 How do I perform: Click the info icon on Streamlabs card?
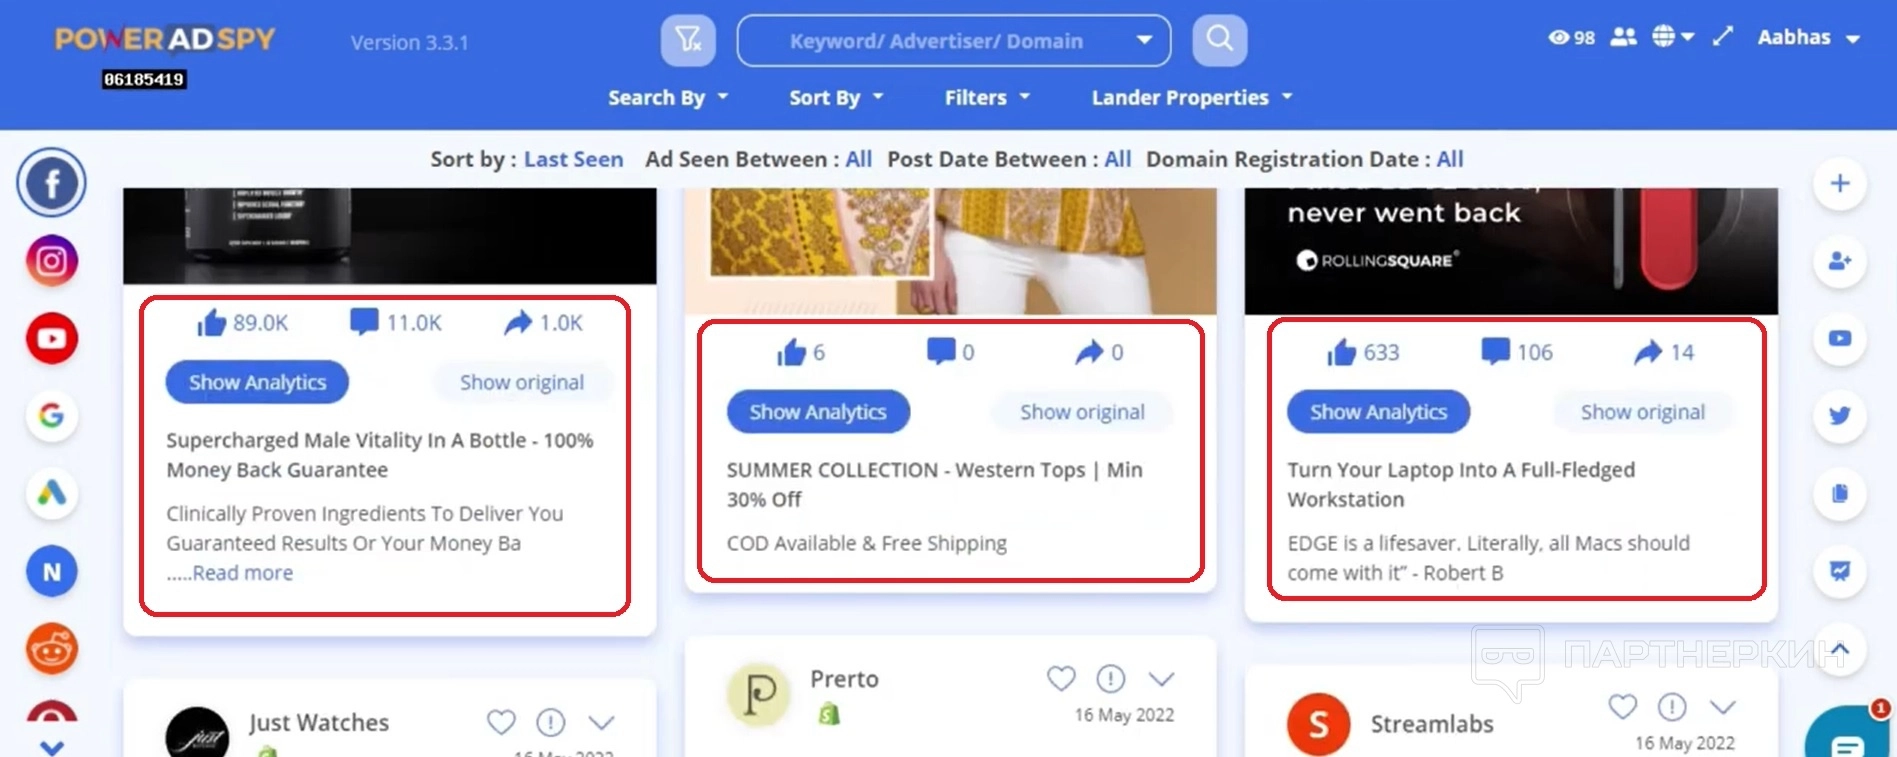1672,707
